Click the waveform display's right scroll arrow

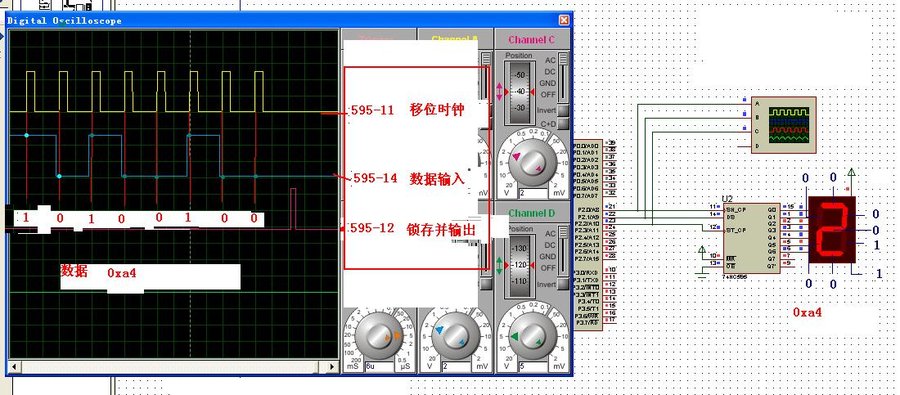[332, 366]
